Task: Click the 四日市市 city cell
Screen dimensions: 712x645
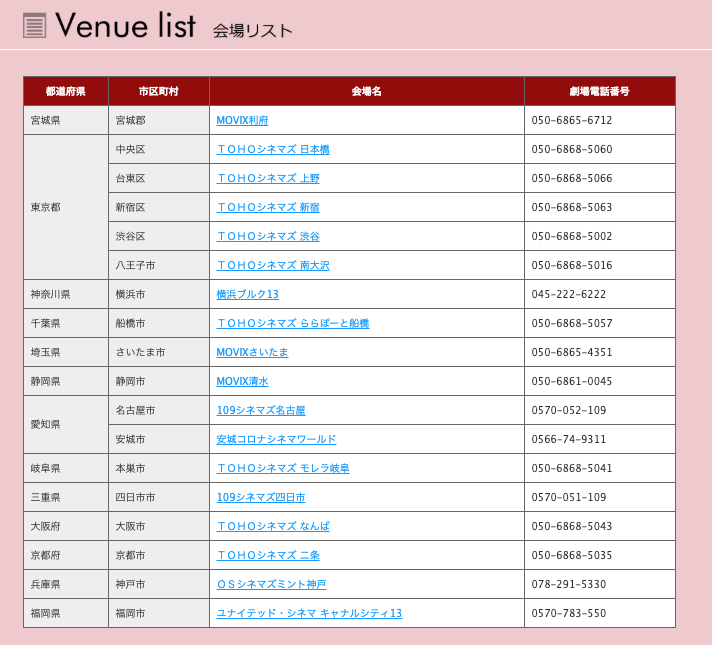Action: [x=159, y=497]
